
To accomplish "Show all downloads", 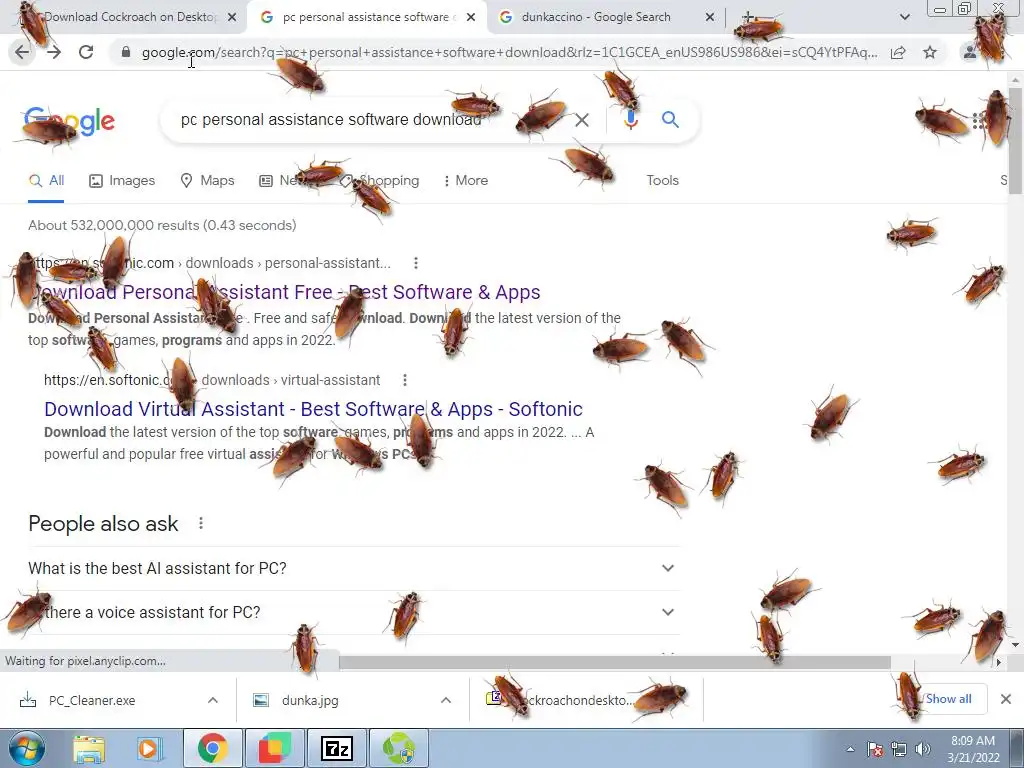I will coord(948,699).
